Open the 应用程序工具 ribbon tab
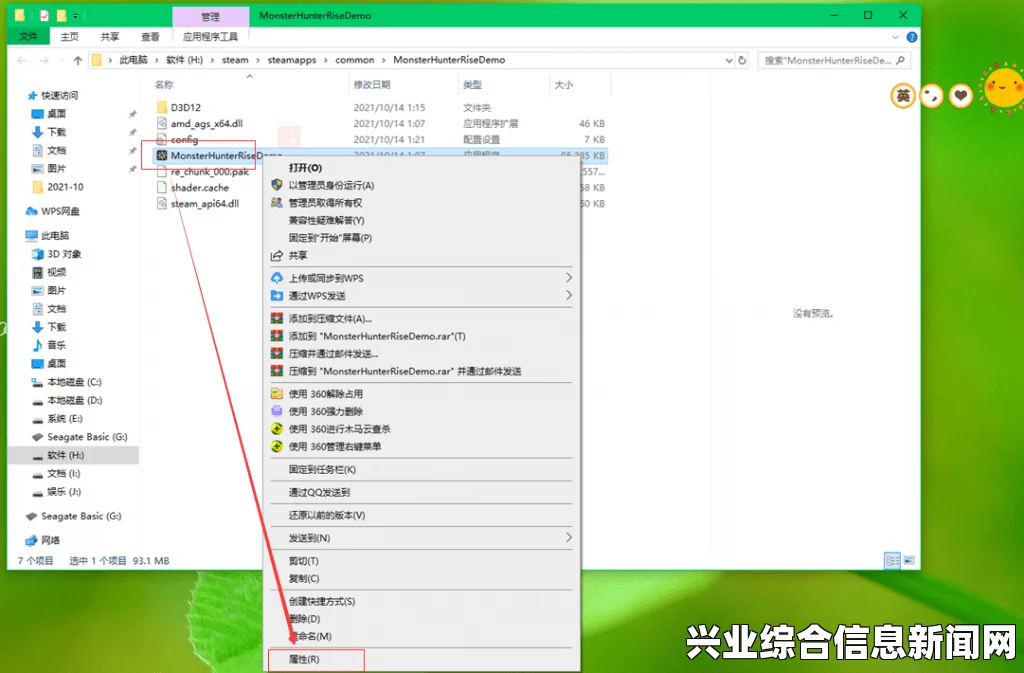Image resolution: width=1024 pixels, height=673 pixels. point(210,37)
